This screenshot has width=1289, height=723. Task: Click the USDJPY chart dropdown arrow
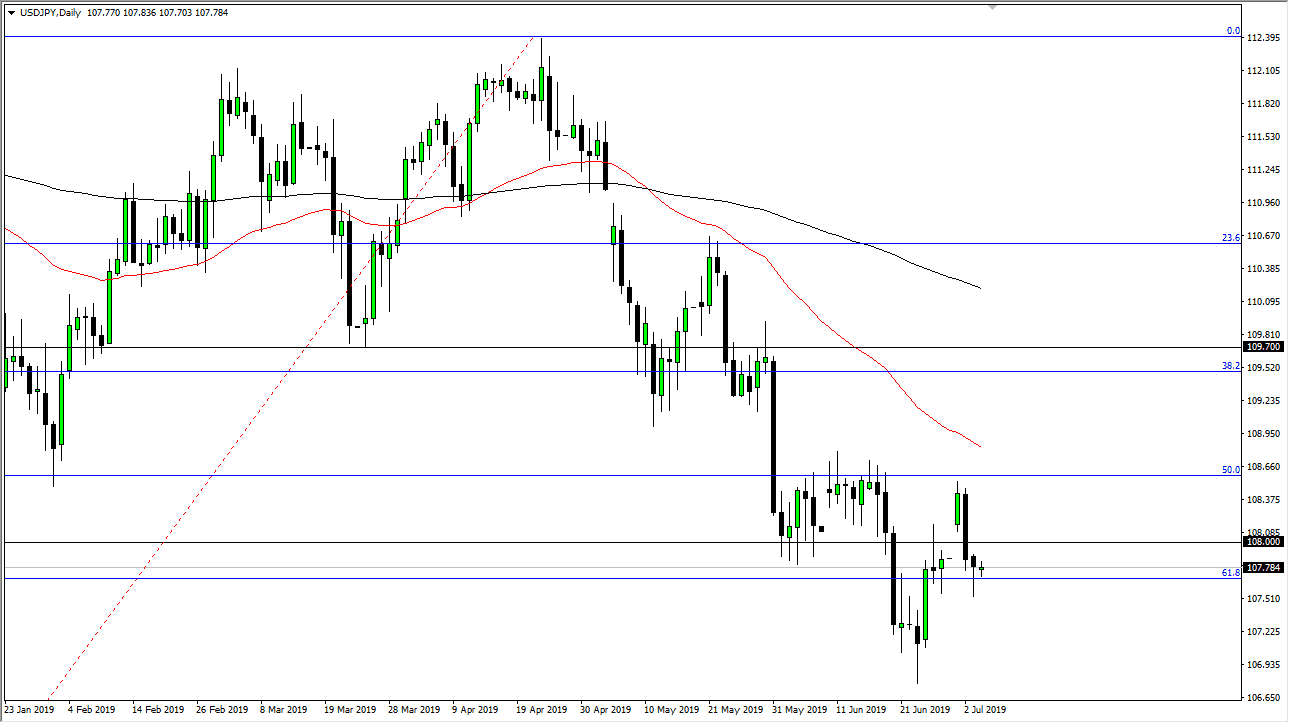[x=11, y=13]
